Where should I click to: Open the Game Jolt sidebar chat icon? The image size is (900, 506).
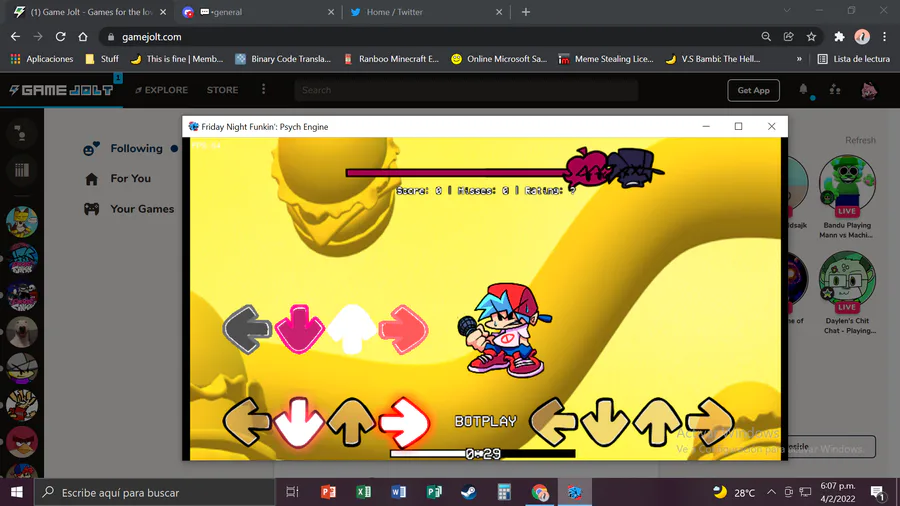(x=21, y=134)
